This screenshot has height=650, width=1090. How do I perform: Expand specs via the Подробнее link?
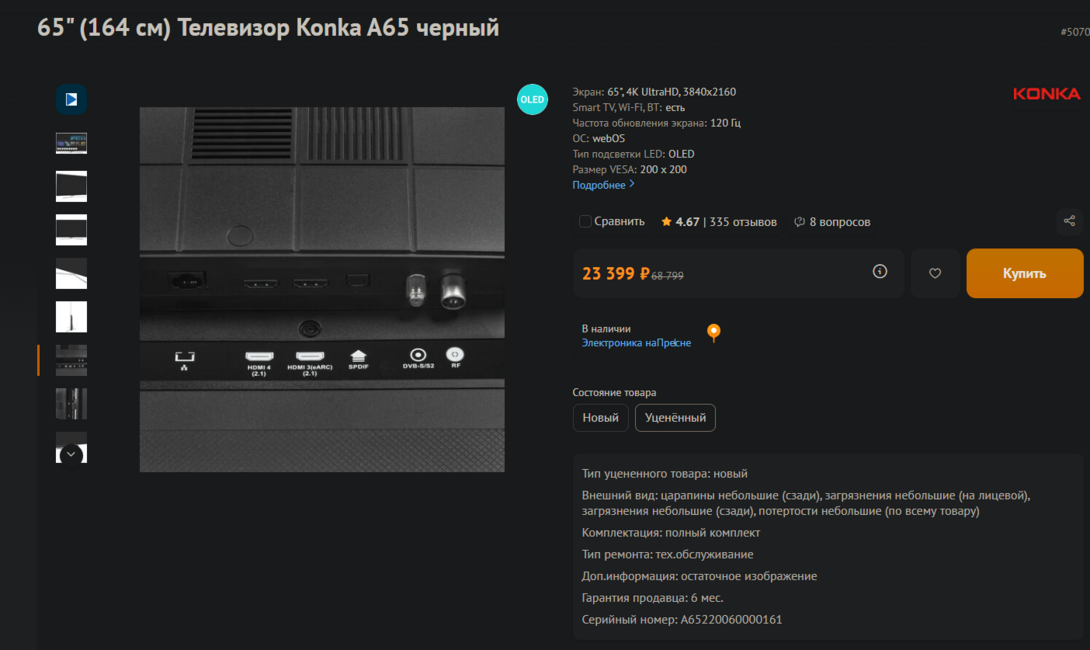603,185
